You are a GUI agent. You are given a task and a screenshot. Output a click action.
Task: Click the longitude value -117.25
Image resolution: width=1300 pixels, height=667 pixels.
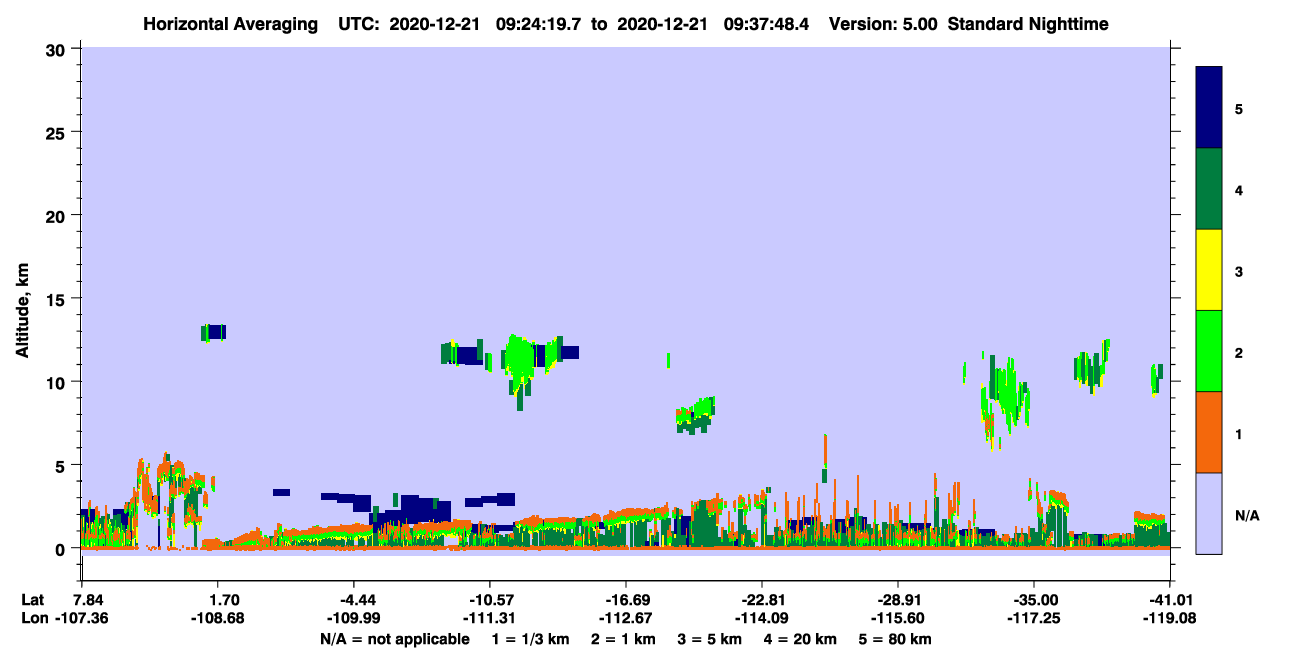coord(1033,618)
